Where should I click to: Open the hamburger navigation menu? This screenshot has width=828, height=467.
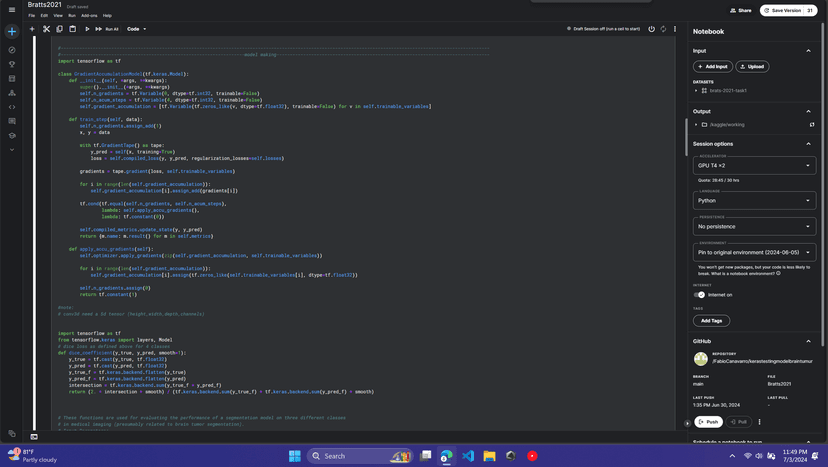12,10
